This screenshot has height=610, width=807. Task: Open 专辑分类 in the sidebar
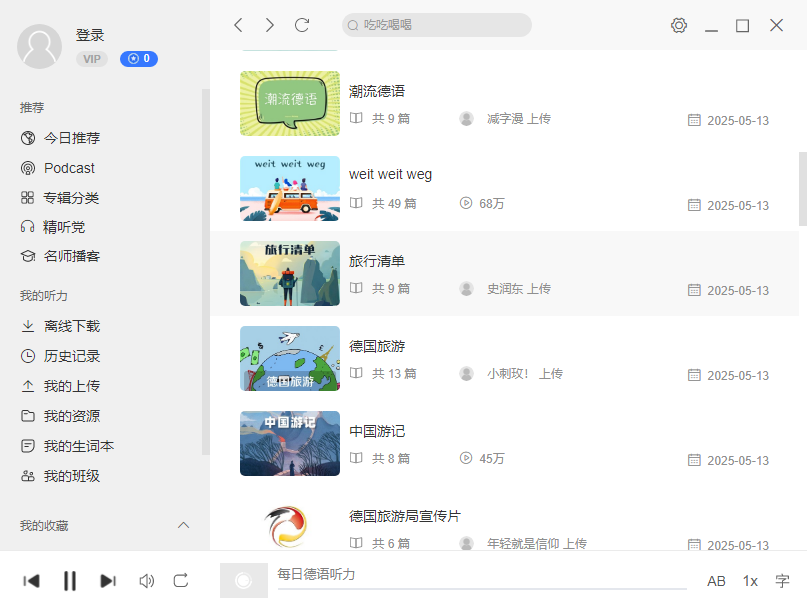60,198
